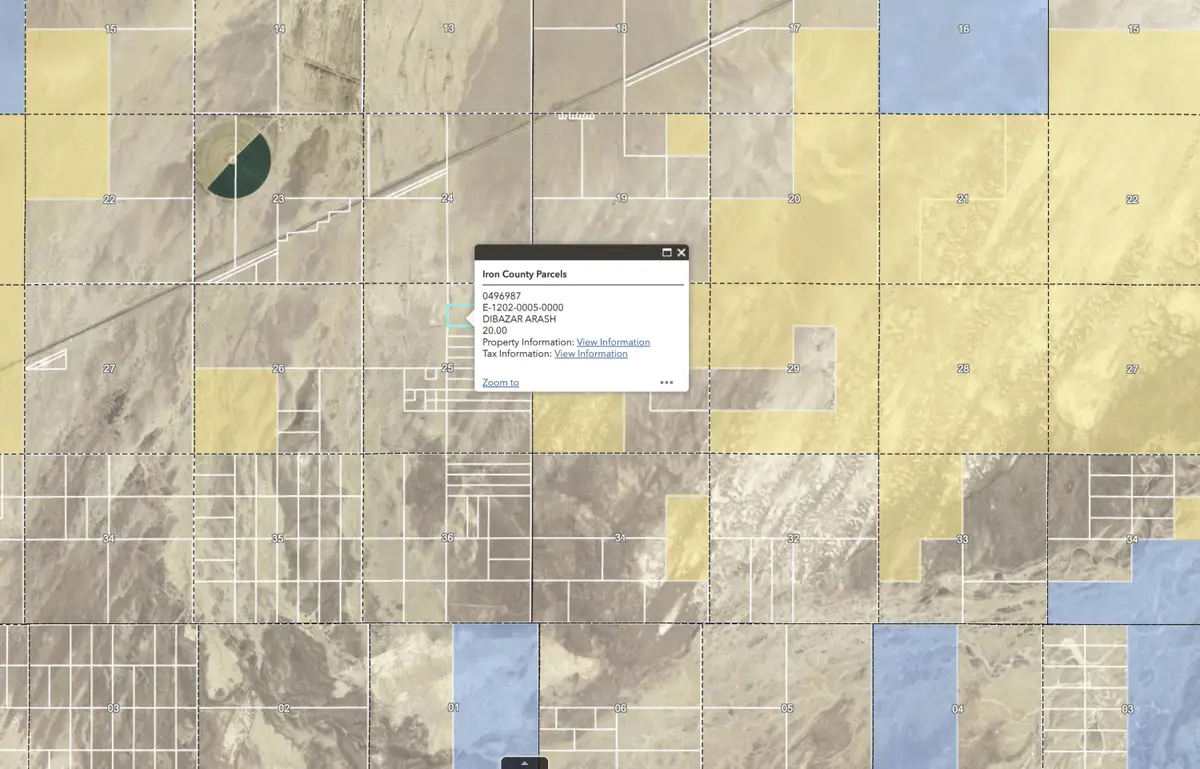Image resolution: width=1200 pixels, height=769 pixels.
Task: Expand the hidden toolbar at screen bottom
Action: click(525, 763)
